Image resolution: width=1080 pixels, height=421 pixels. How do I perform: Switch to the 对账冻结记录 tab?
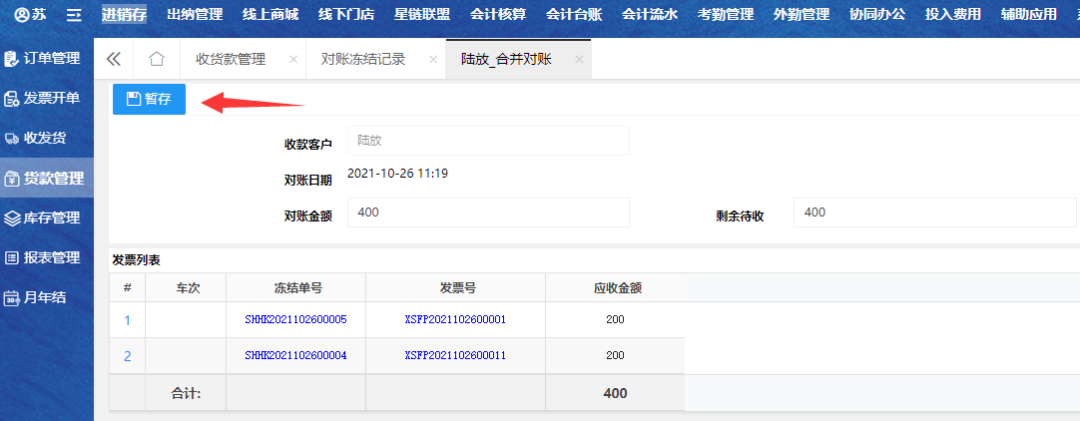click(x=363, y=59)
